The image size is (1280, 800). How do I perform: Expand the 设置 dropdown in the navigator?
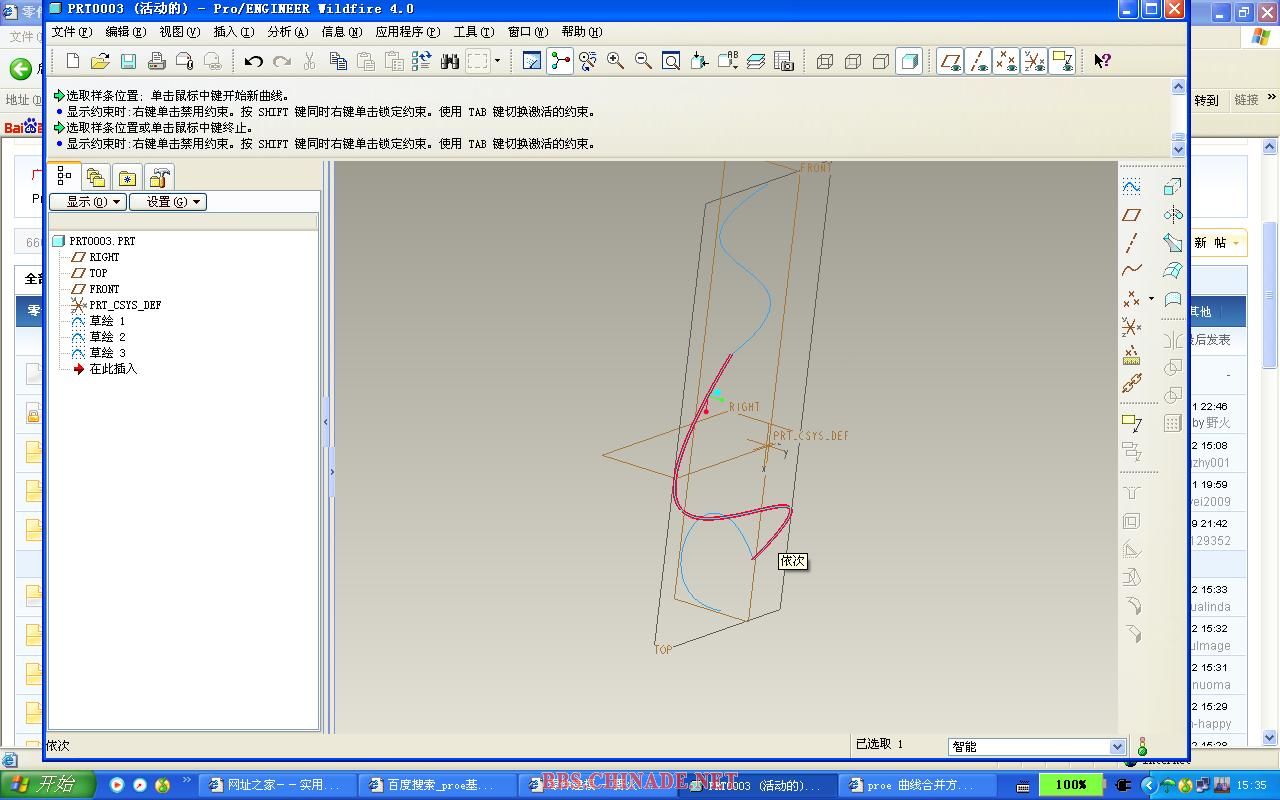point(167,202)
